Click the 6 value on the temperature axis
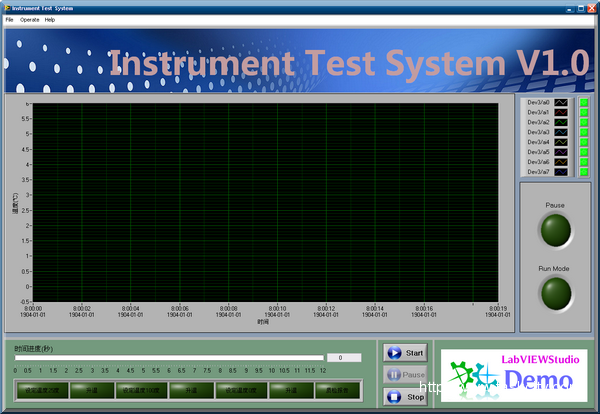Screen dimensions: 600x414 (27, 104)
